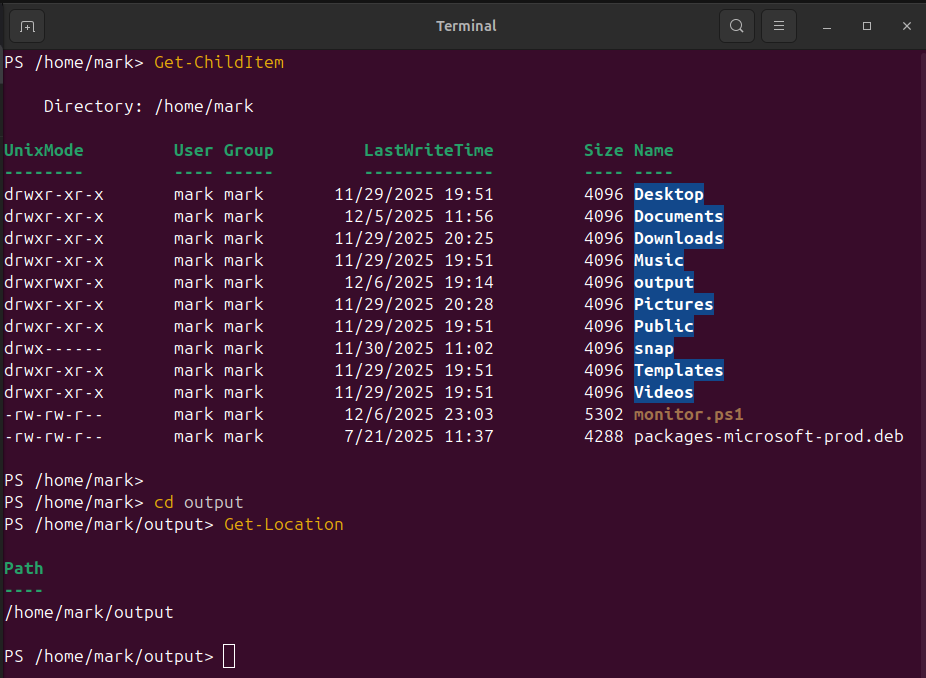Select the monitor.ps1 file name
The image size is (926, 678).
(x=688, y=414)
